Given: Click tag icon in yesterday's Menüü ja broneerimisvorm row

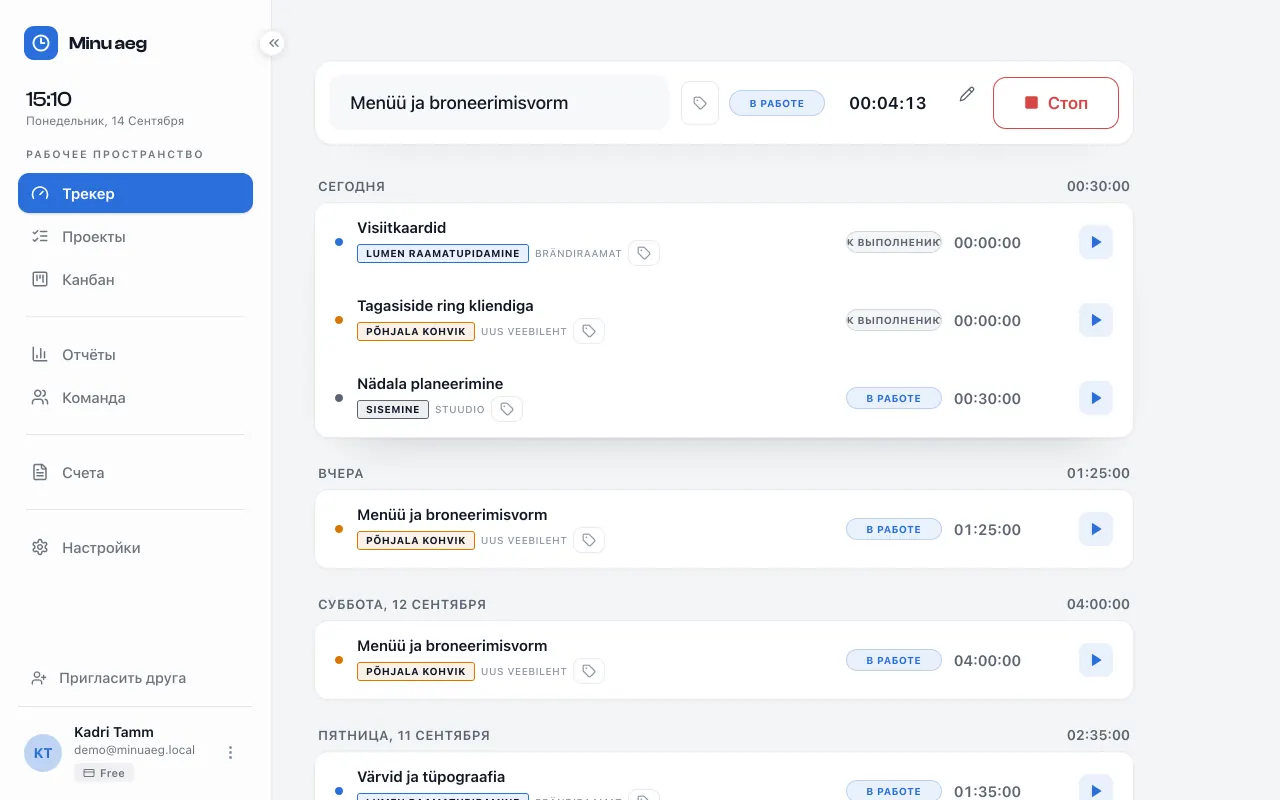Looking at the screenshot, I should tap(589, 540).
